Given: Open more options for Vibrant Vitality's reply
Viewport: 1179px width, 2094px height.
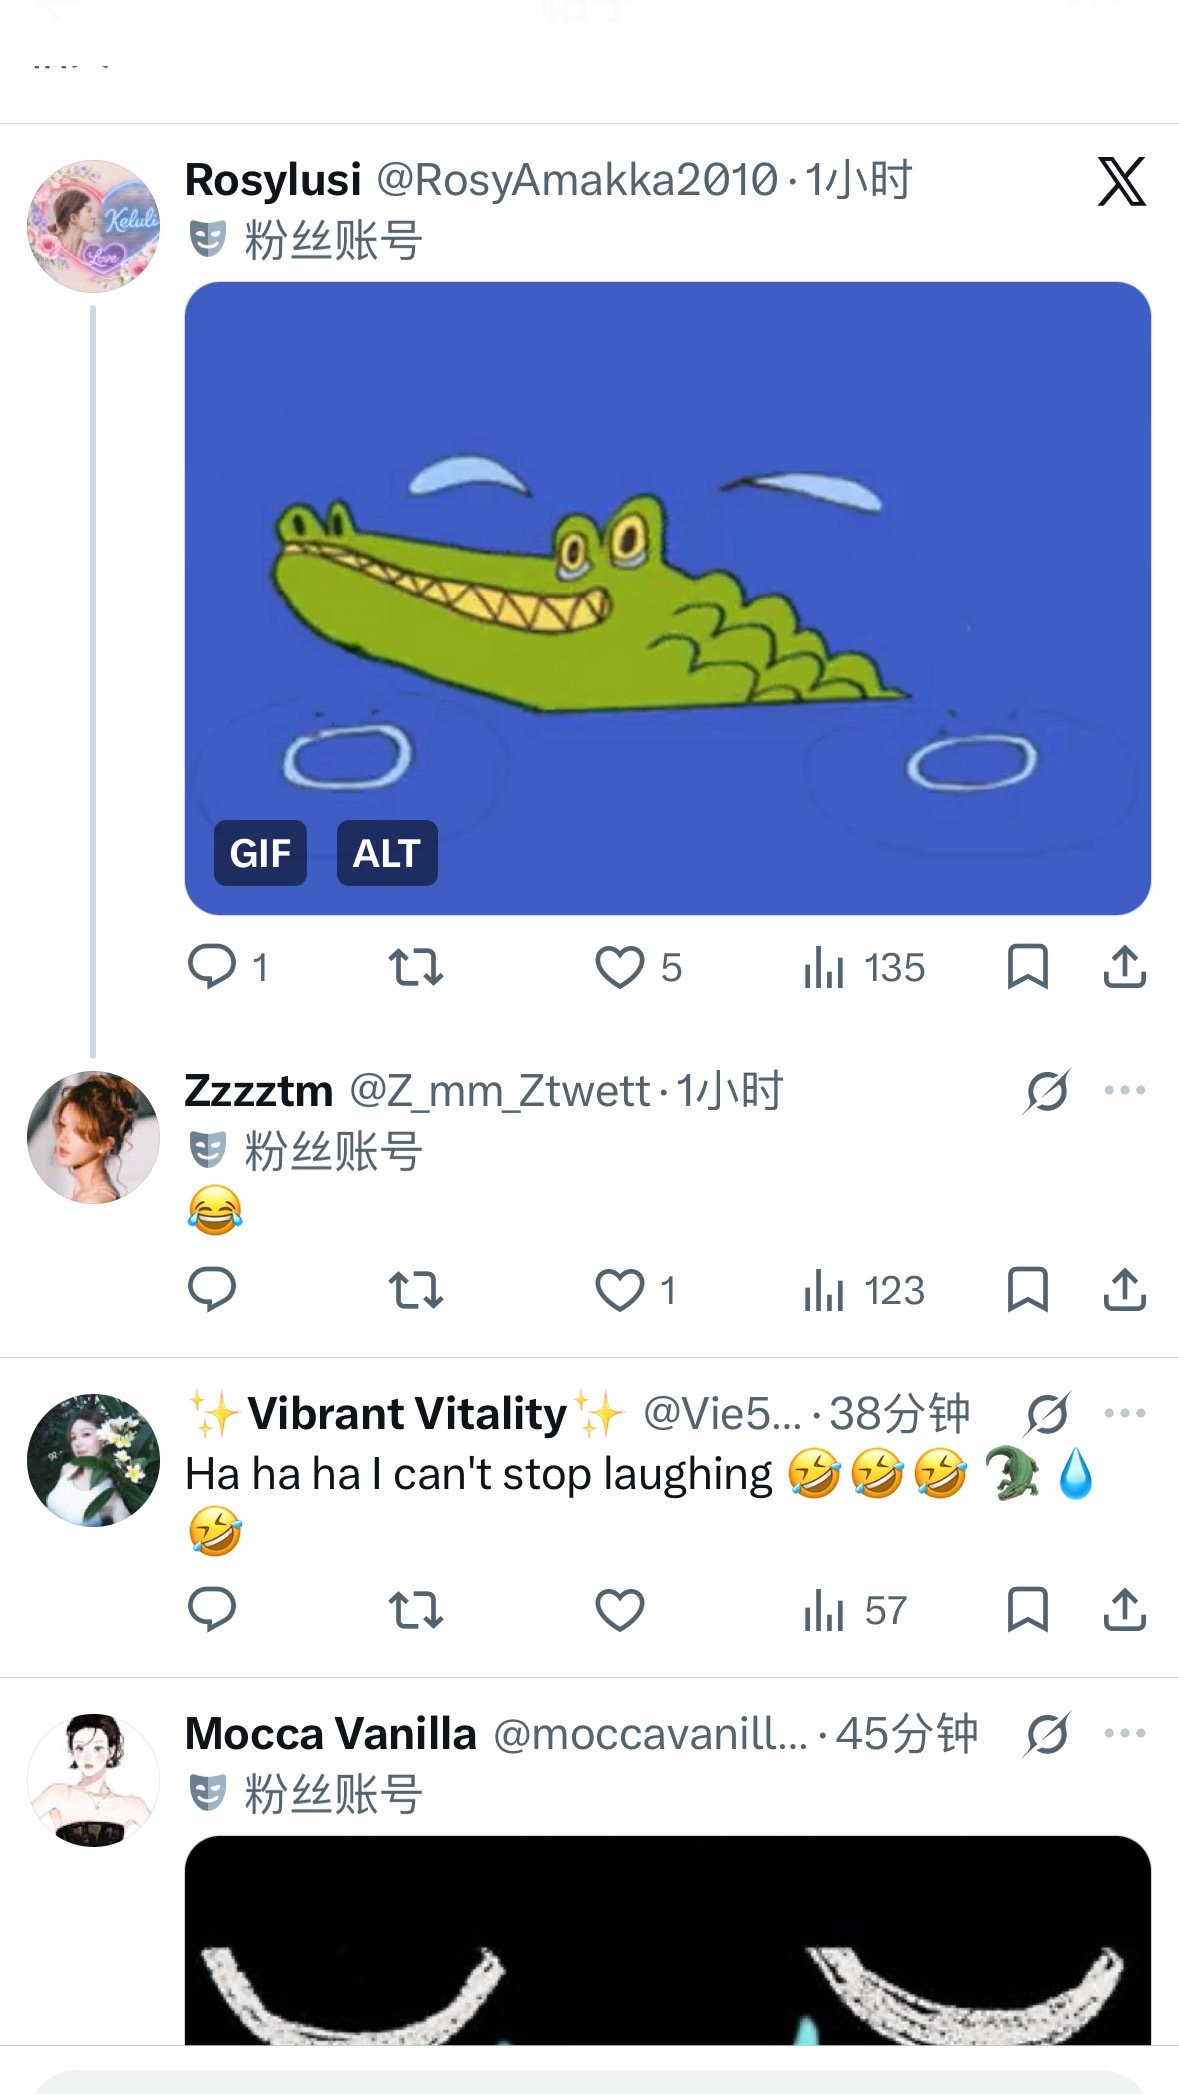Looking at the screenshot, I should tap(1124, 1413).
